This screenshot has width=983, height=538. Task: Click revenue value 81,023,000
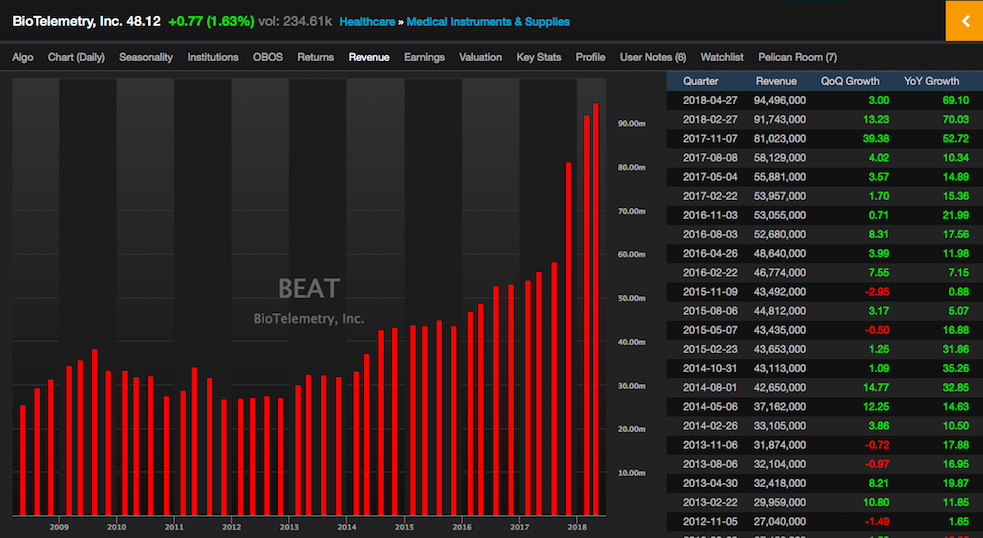[780, 139]
